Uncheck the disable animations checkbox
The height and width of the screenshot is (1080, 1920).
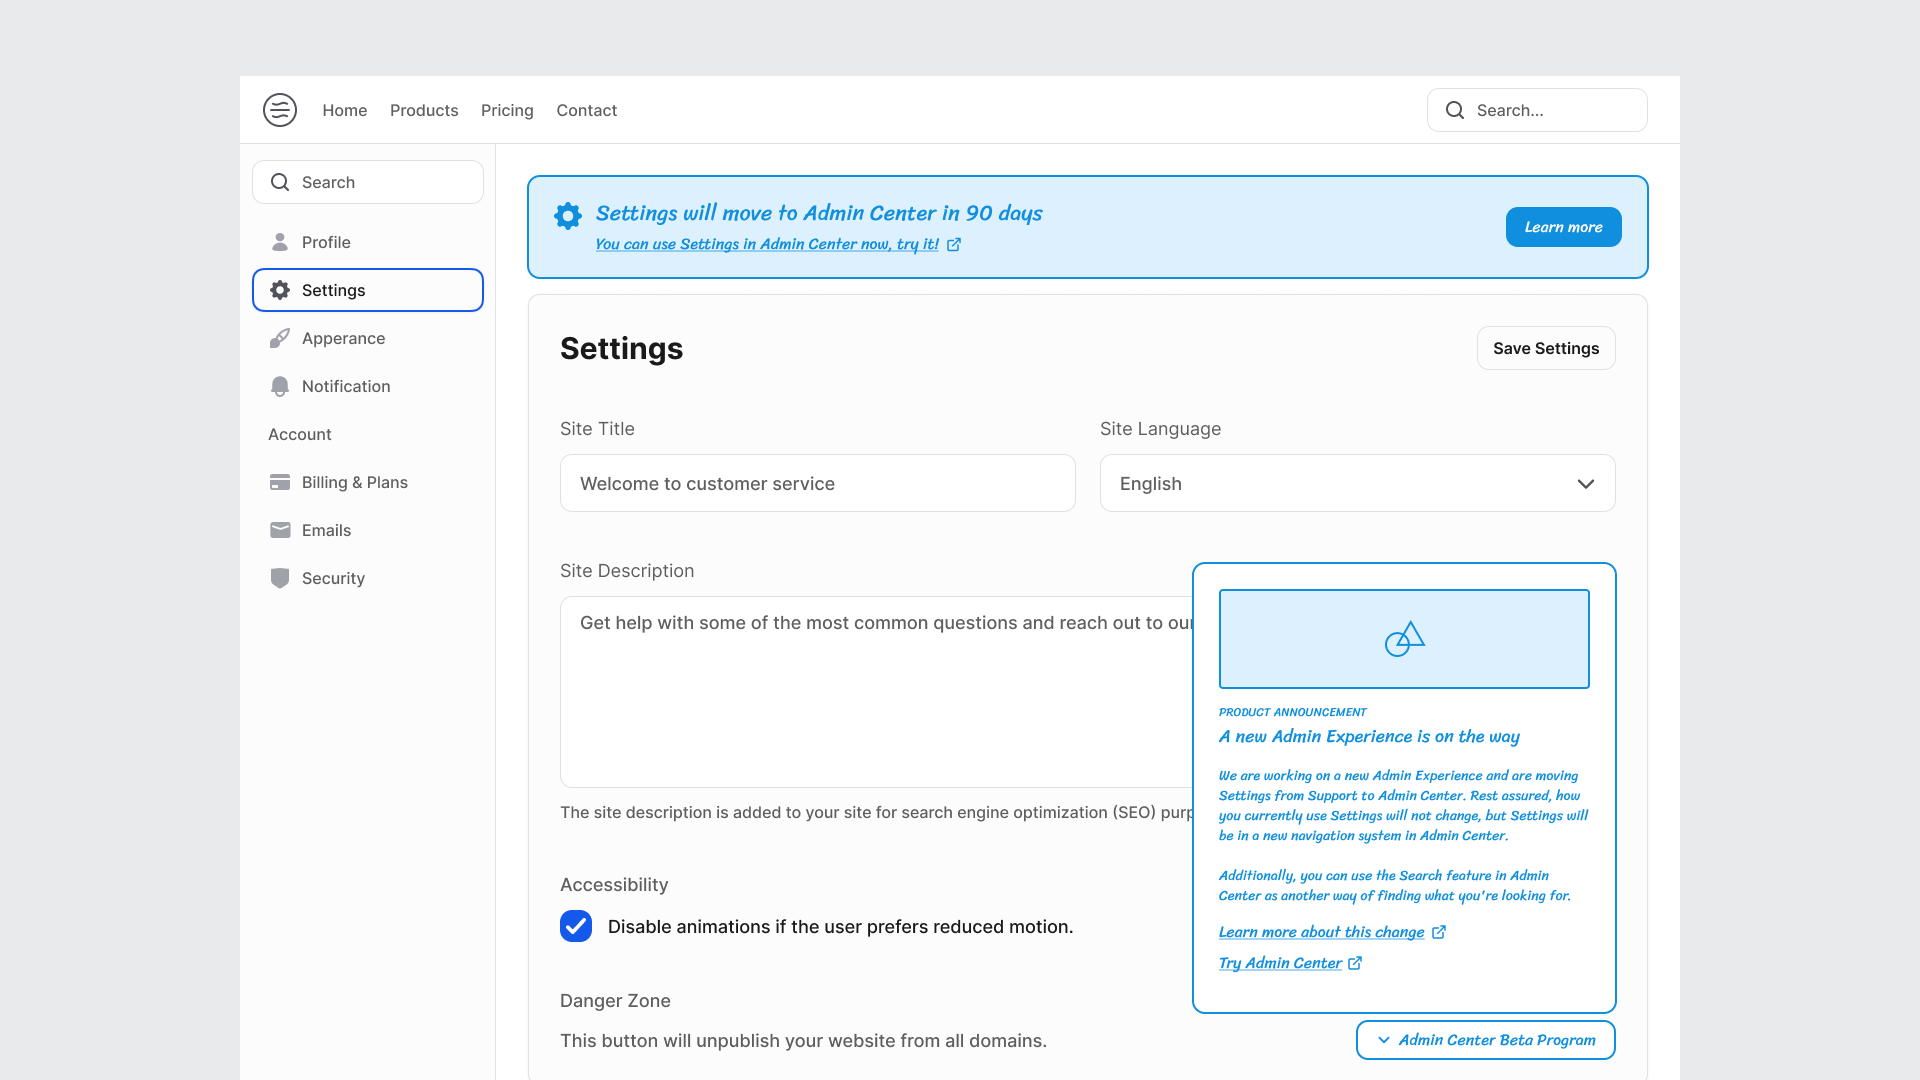pyautogui.click(x=576, y=926)
